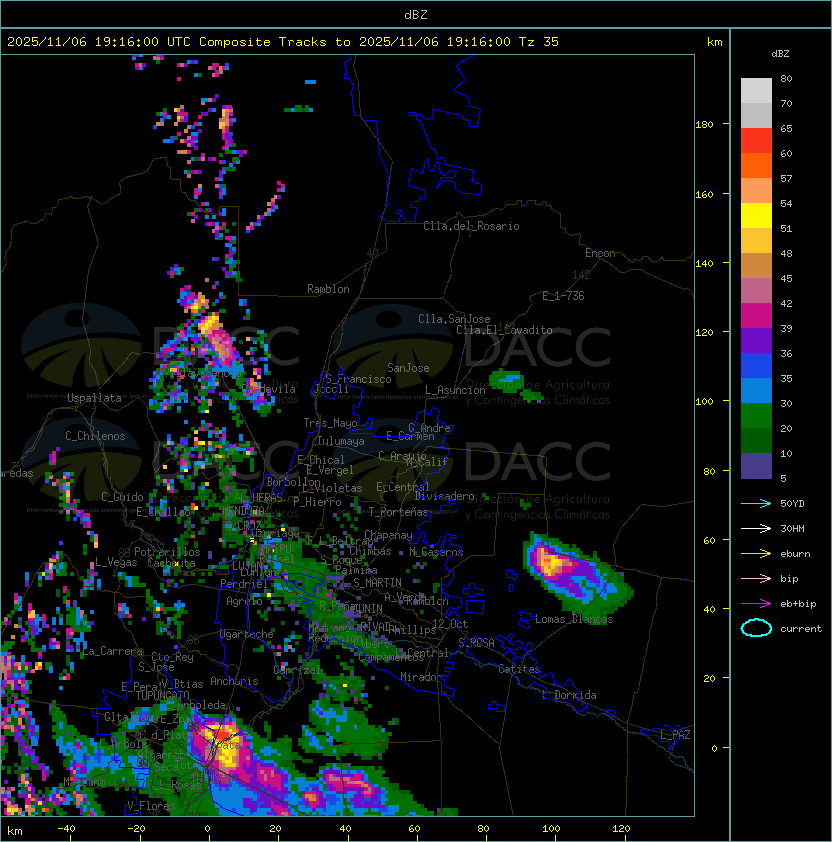Click the 'Encon' map label
The width and height of the screenshot is (832, 842).
click(x=600, y=253)
